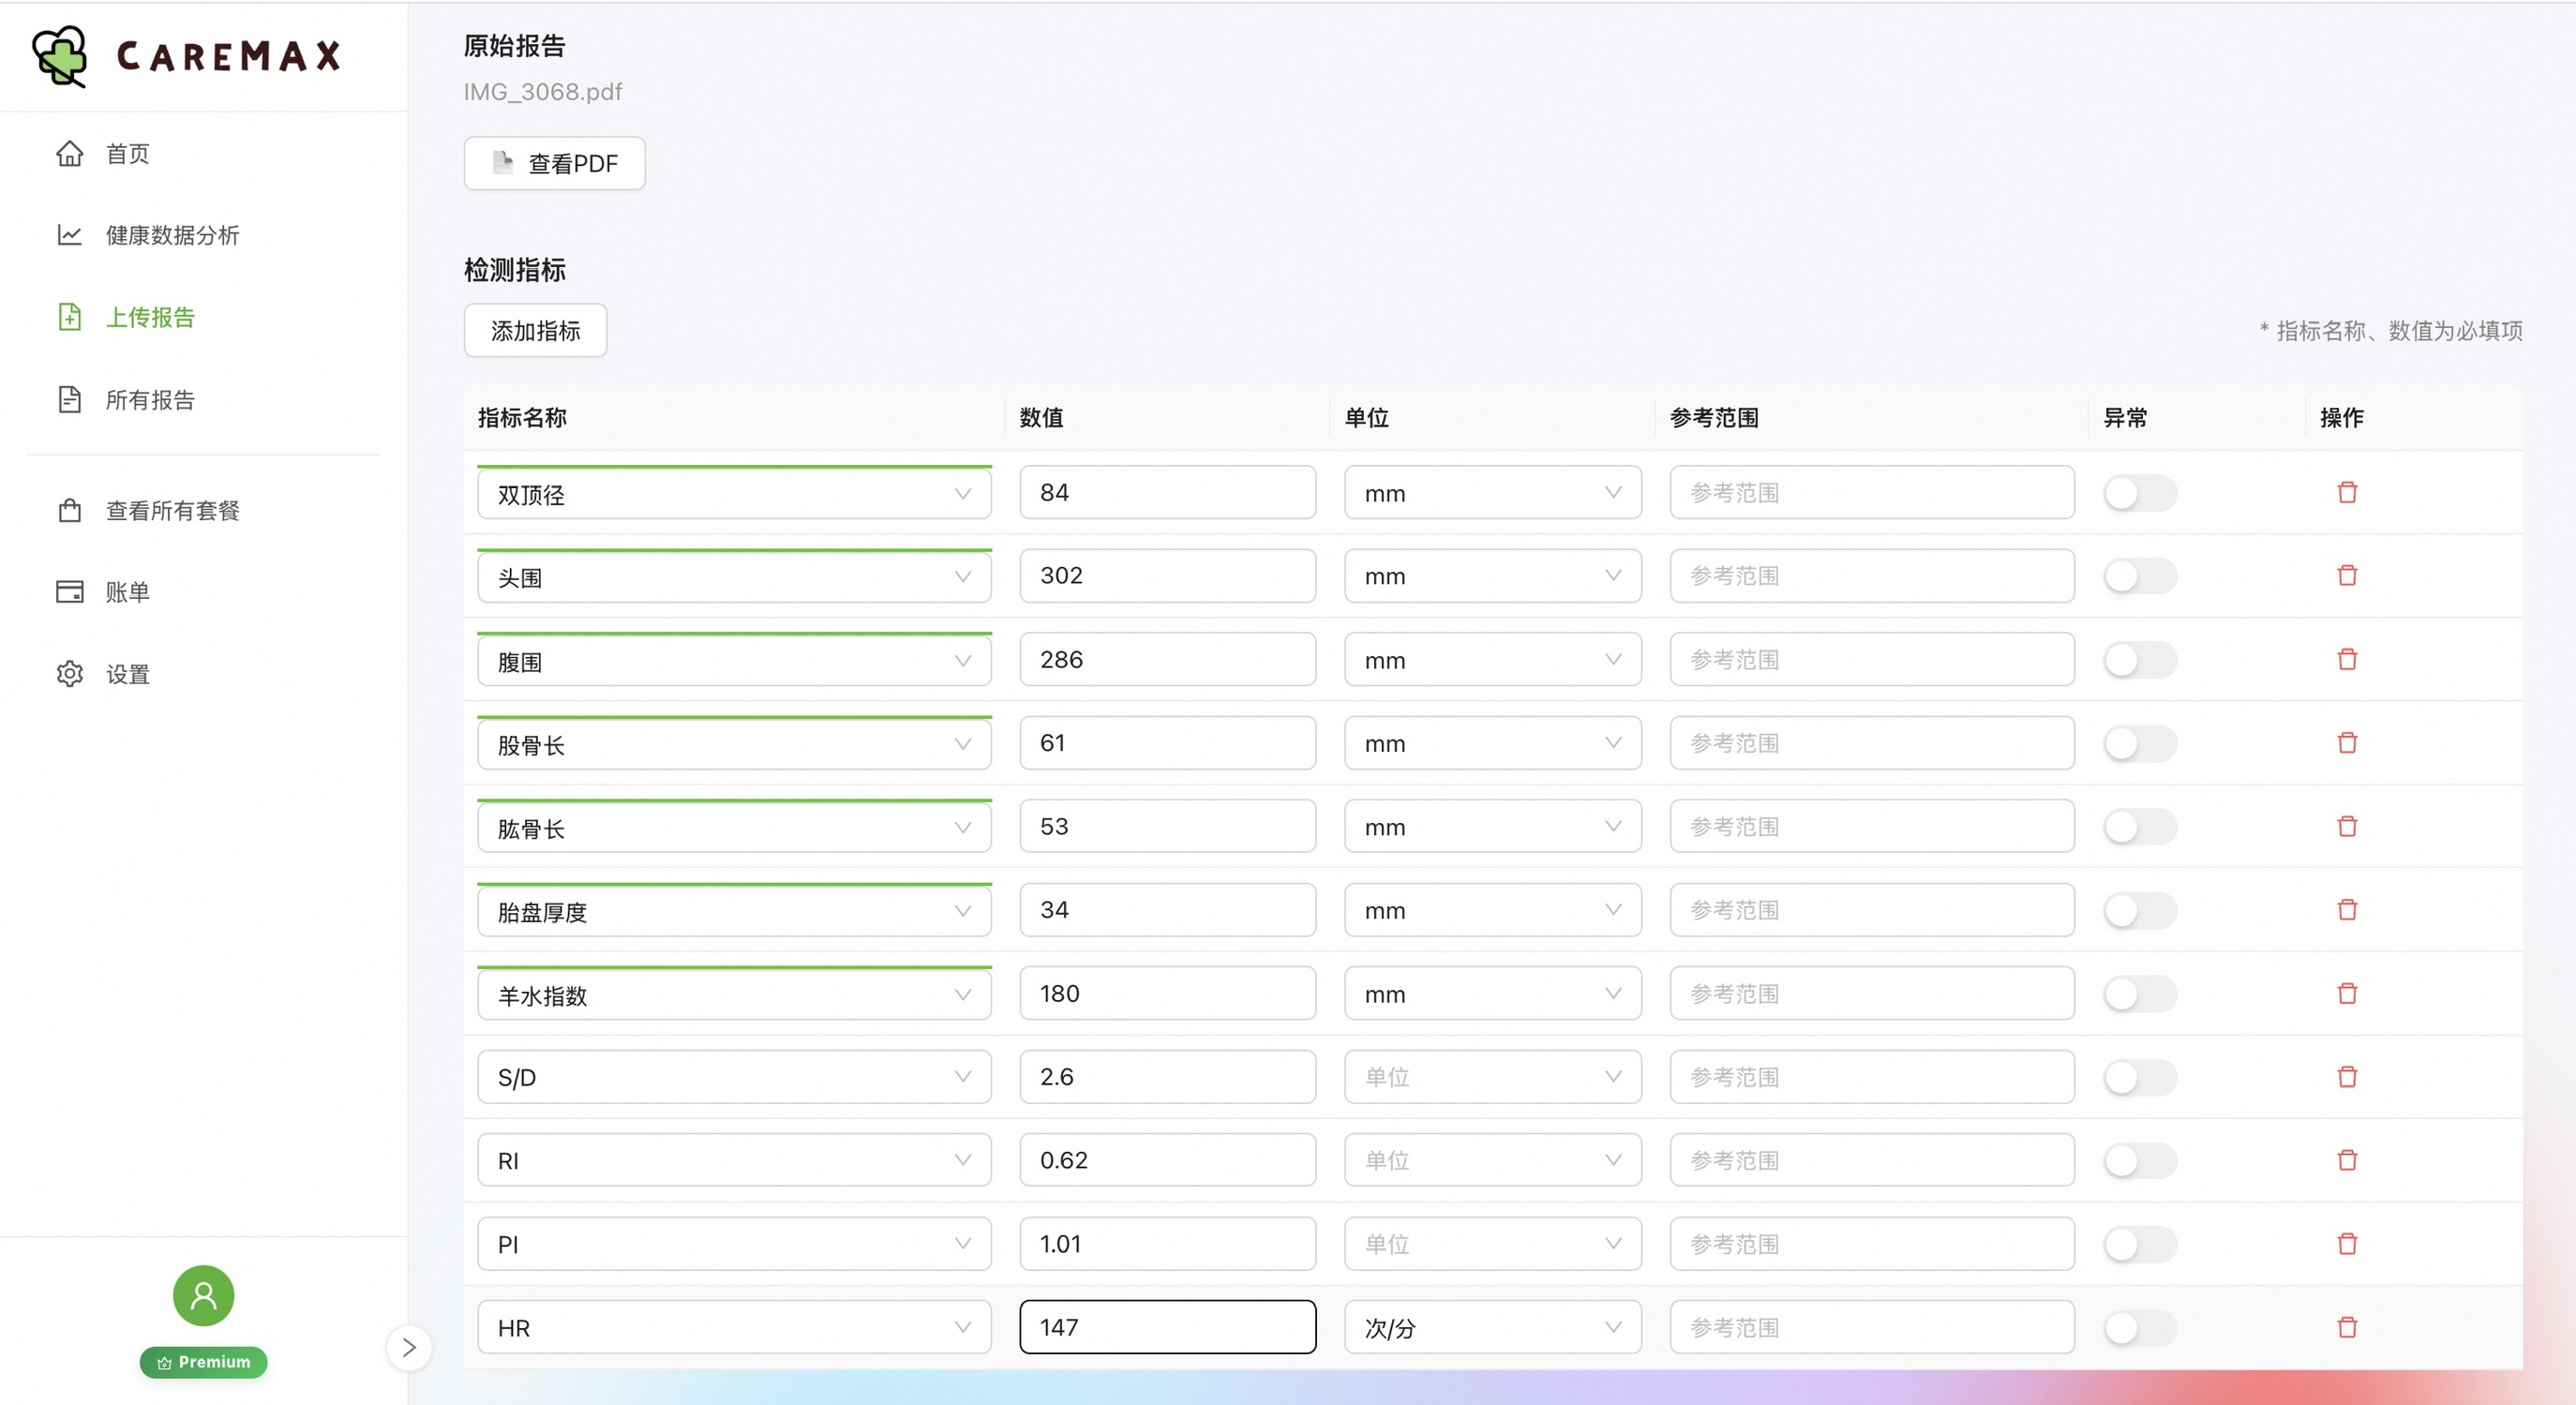The image size is (2576, 1405).
Task: Open the HR indicator name dropdown
Action: (x=734, y=1327)
